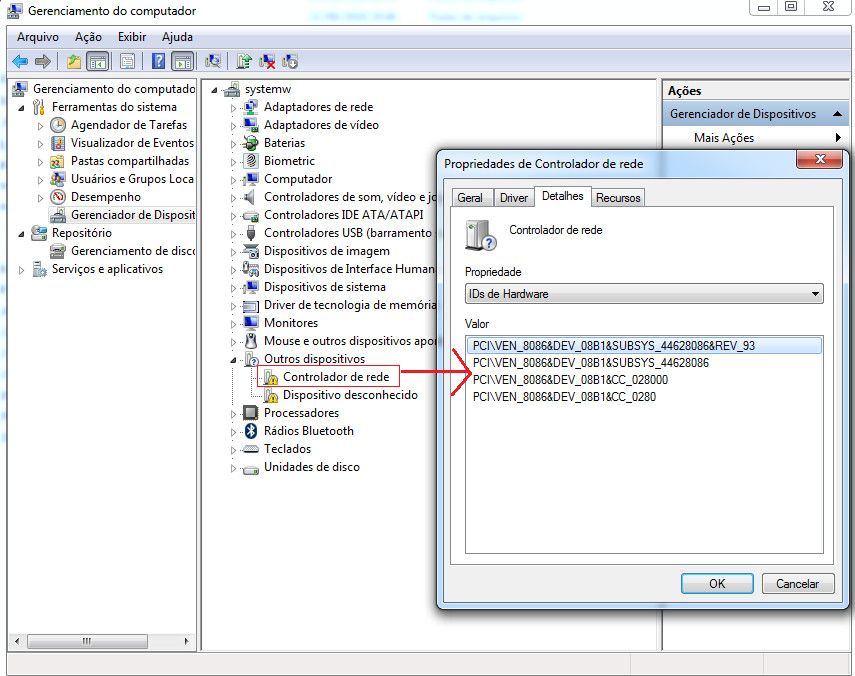Select Dispositivo desconhecido with warning icon
855x676 pixels.
[x=350, y=395]
